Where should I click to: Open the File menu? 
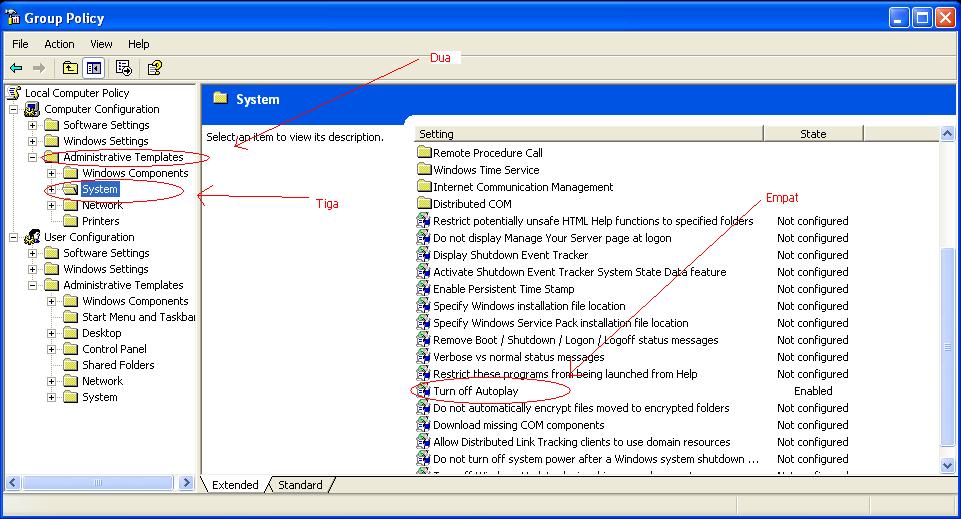[x=20, y=44]
